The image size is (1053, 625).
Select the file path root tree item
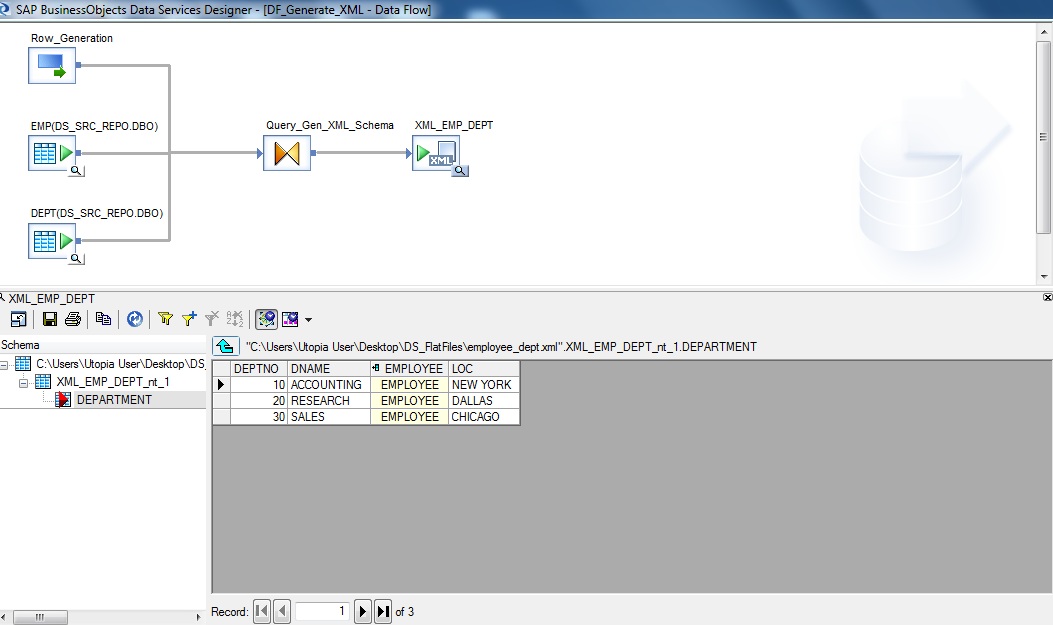click(x=121, y=364)
